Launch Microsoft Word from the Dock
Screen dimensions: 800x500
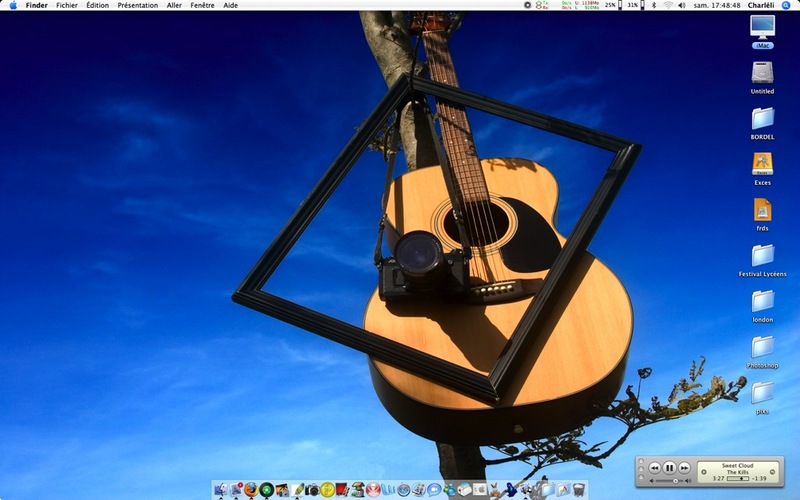click(388, 490)
